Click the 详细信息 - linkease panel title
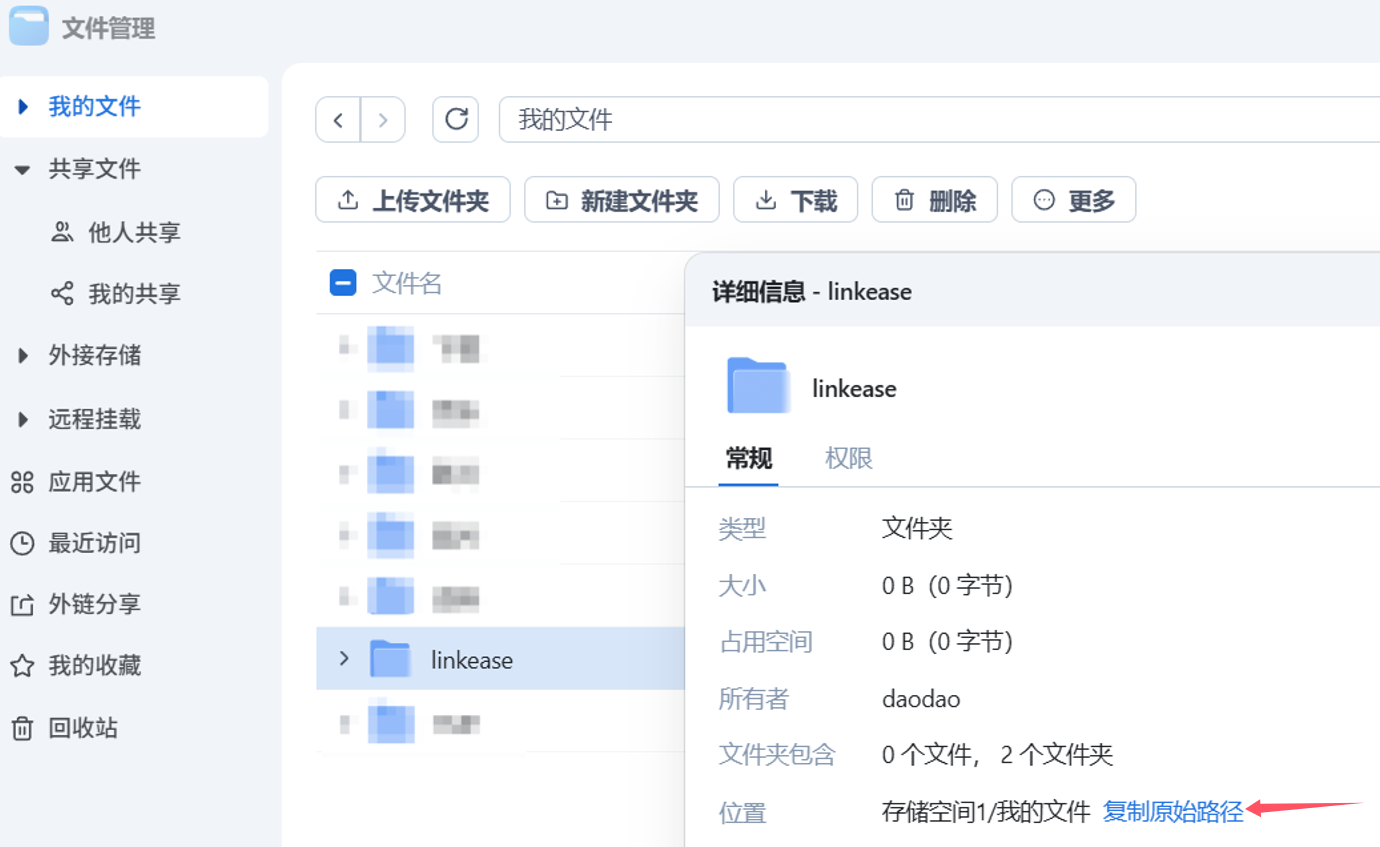This screenshot has height=847, width=1380. (812, 292)
